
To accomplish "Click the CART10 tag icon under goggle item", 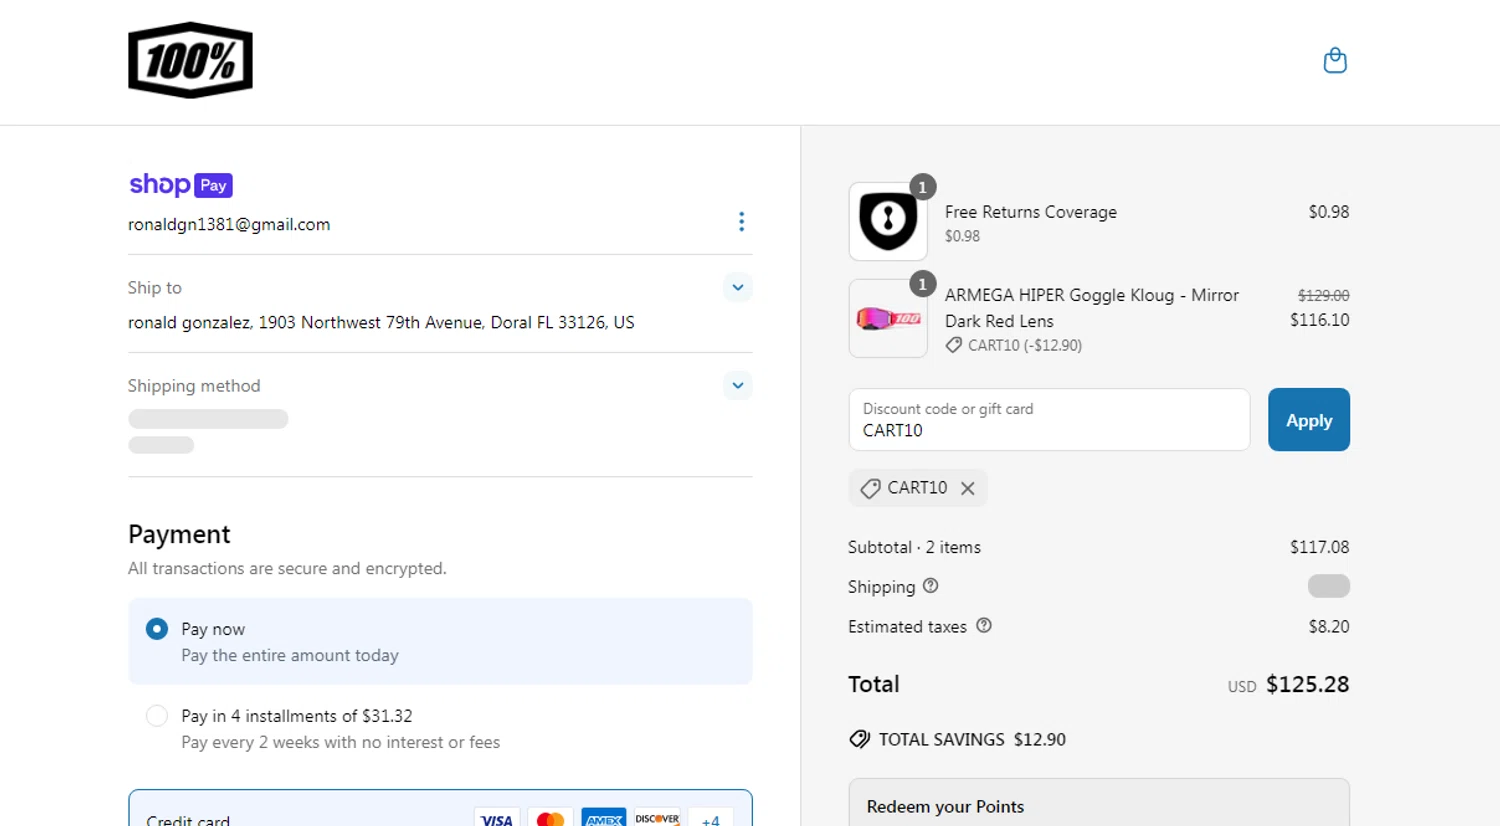I will click(x=954, y=345).
